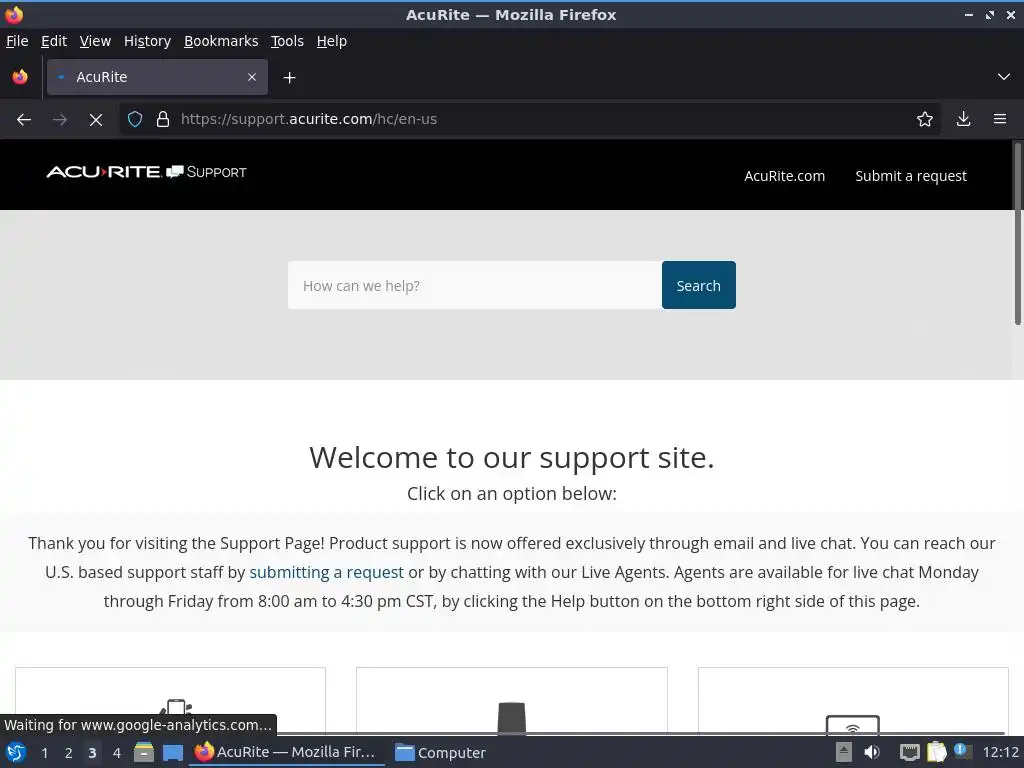Open the History menu
This screenshot has width=1024, height=768.
148,41
